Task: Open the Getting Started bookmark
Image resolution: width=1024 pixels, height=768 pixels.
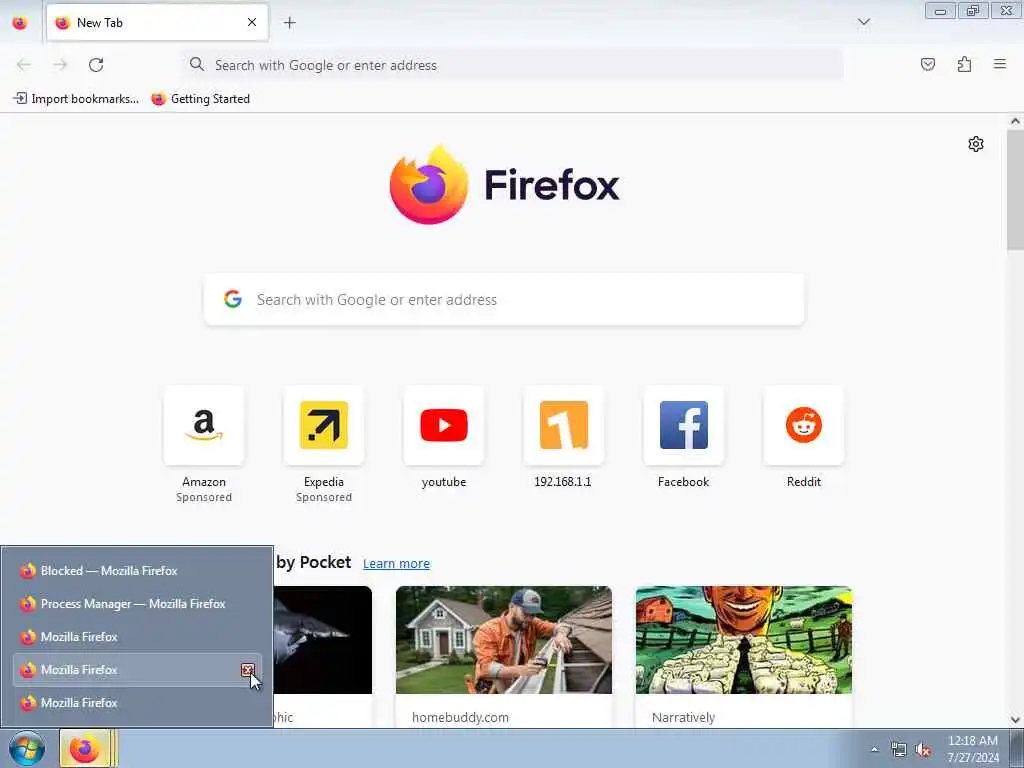Action: point(200,99)
